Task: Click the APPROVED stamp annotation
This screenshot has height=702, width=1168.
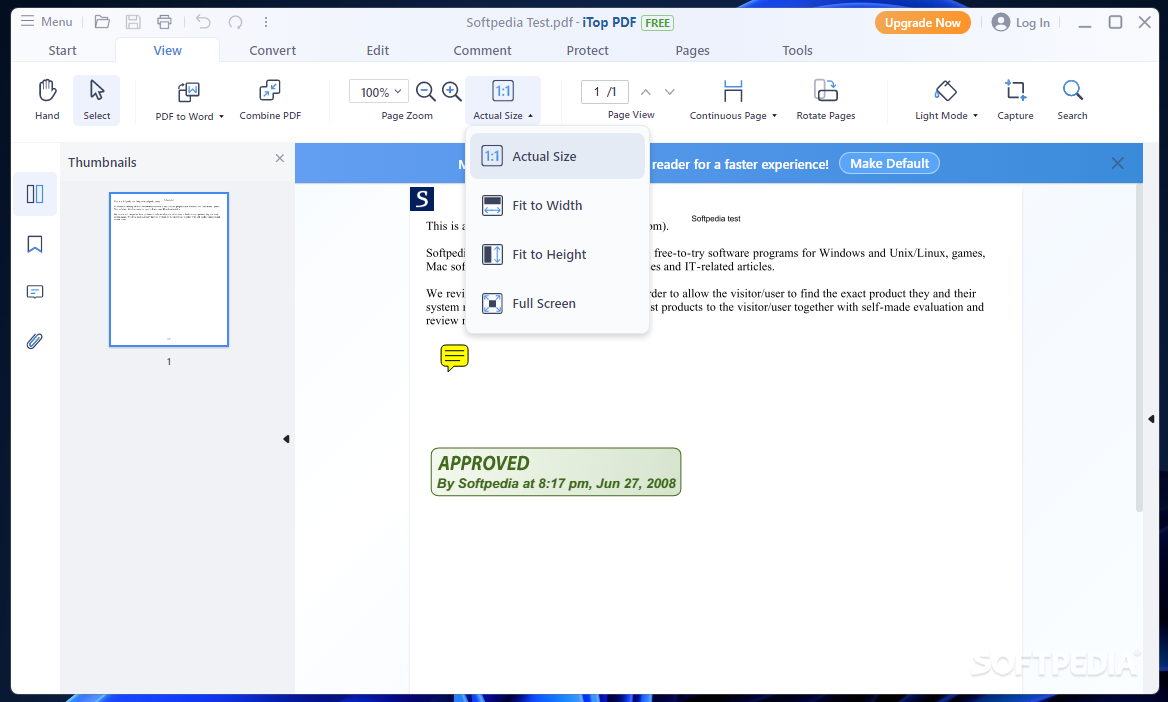Action: (x=556, y=472)
